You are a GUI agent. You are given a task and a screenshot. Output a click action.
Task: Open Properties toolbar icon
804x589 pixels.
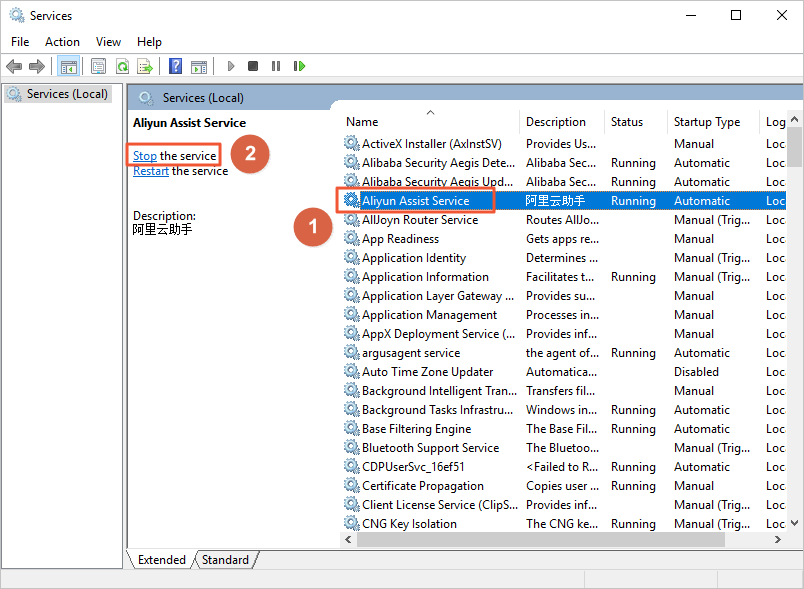(x=98, y=66)
